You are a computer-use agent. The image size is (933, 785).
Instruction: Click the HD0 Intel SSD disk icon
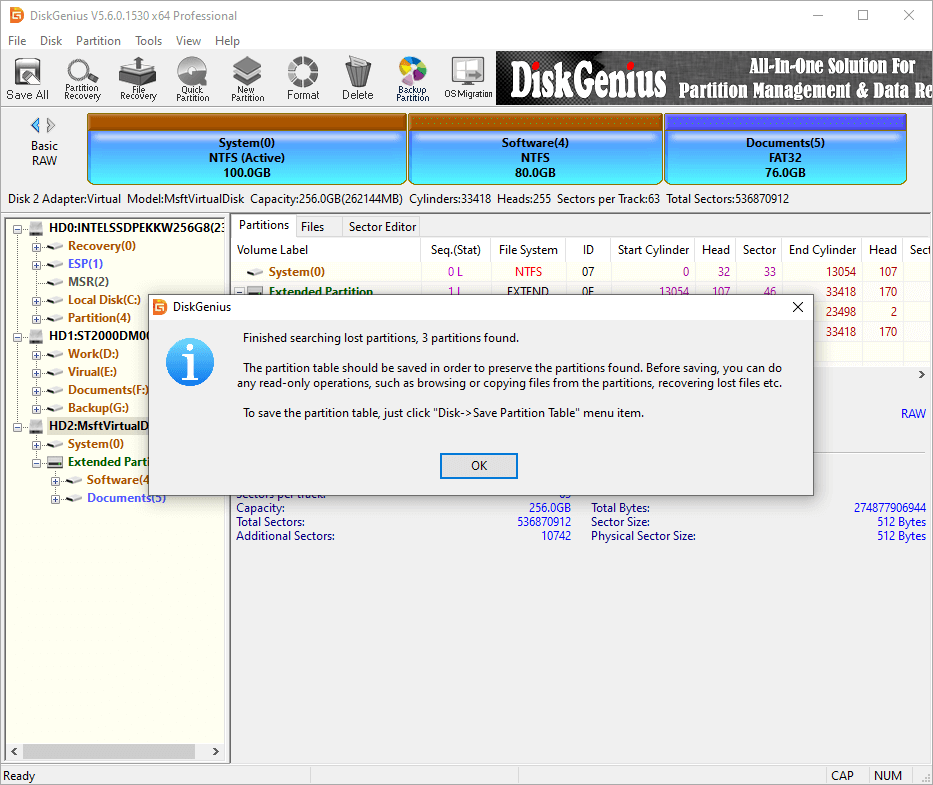tap(37, 228)
